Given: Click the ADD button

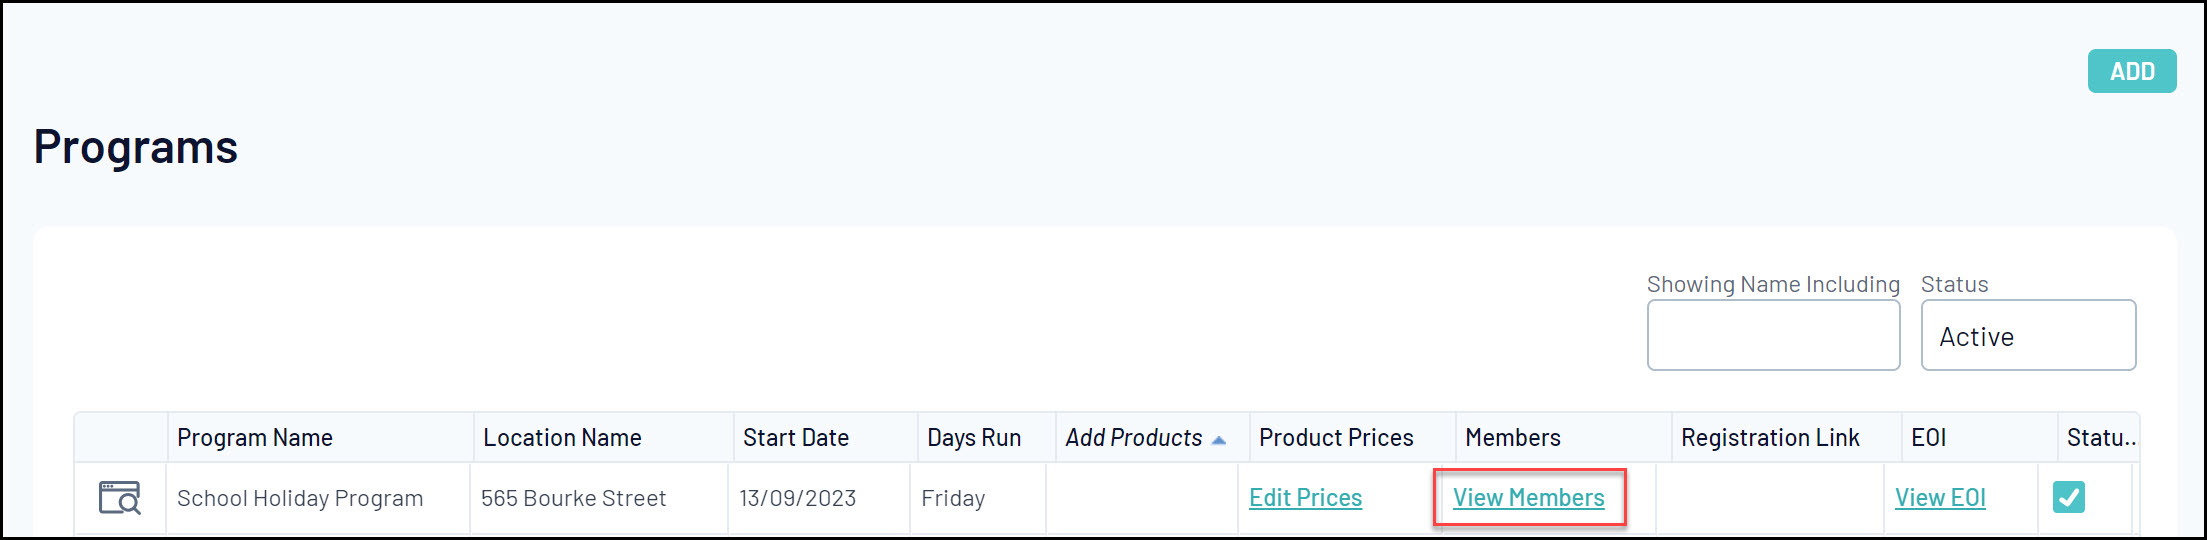Looking at the screenshot, I should tap(2131, 71).
